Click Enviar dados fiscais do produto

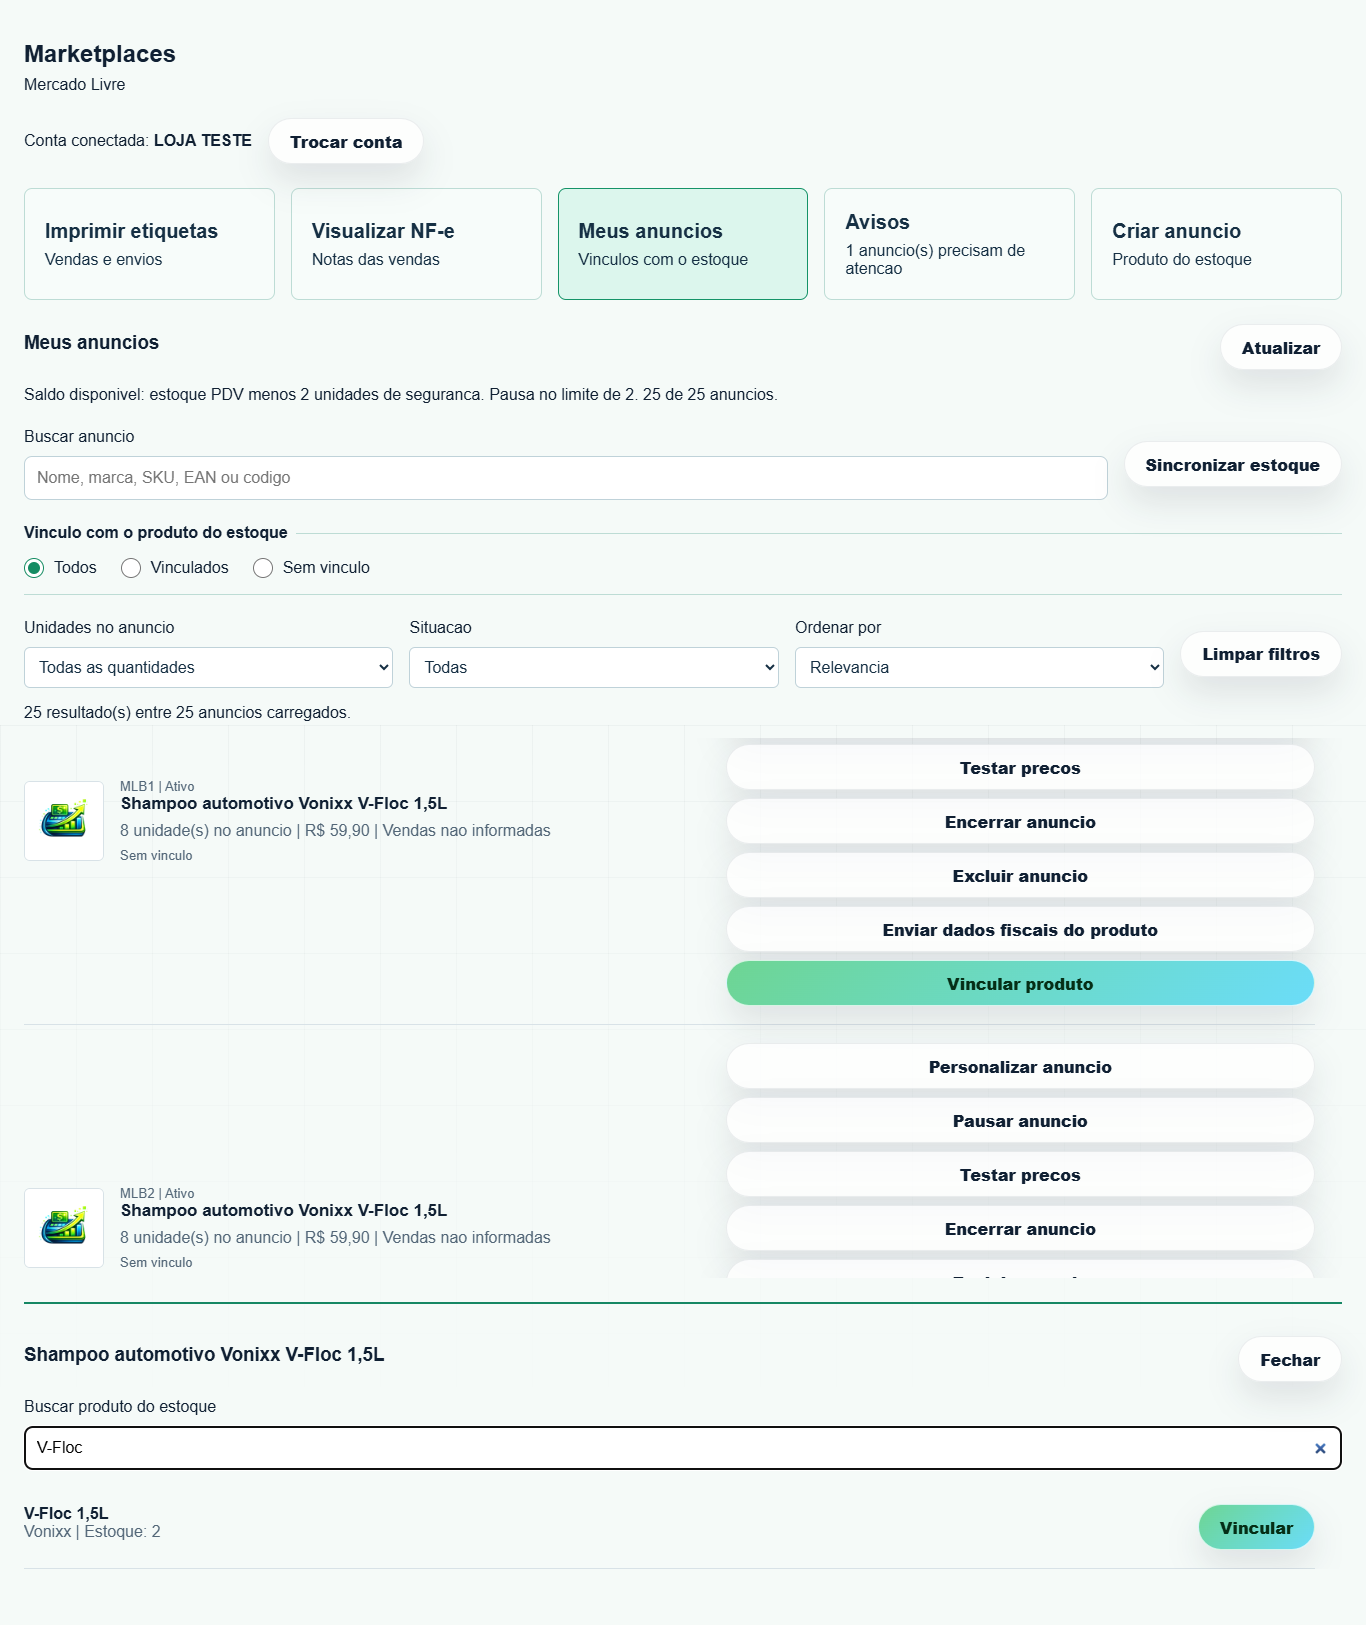[x=1020, y=930]
